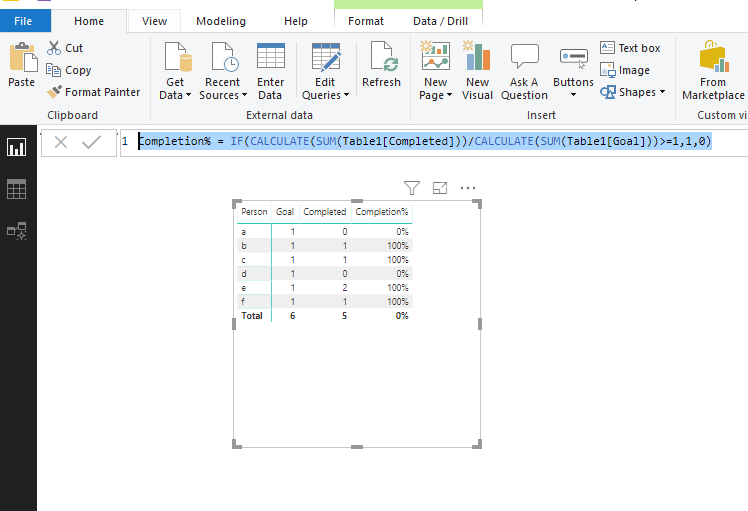The width and height of the screenshot is (748, 511).
Task: Cancel the formula with X
Action: coord(61,142)
